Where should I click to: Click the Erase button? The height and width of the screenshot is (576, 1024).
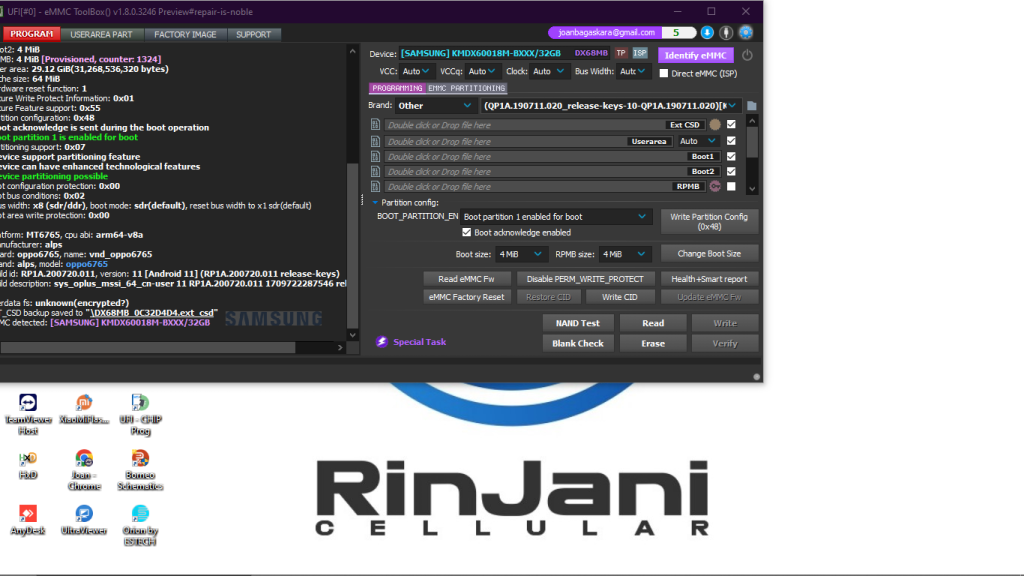(x=653, y=344)
